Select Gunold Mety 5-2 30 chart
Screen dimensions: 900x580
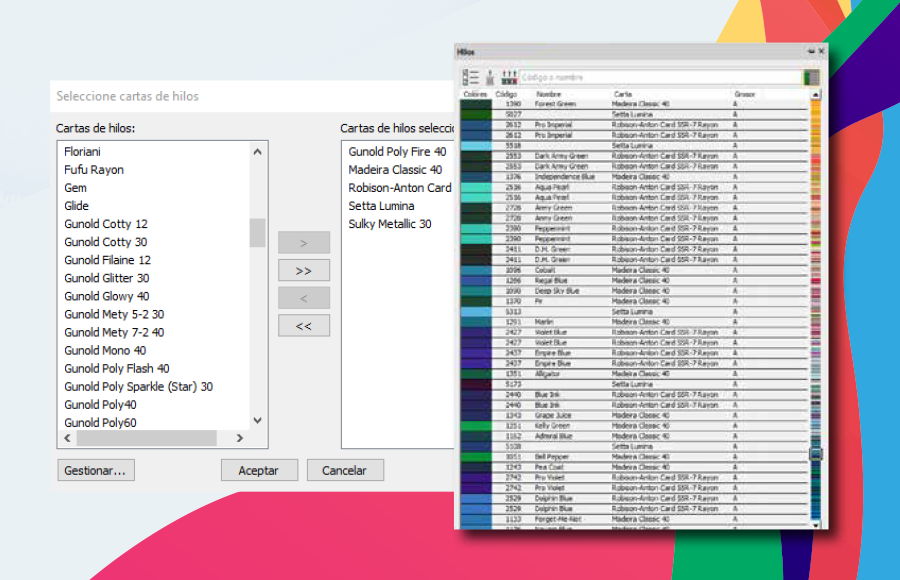pyautogui.click(x=114, y=314)
